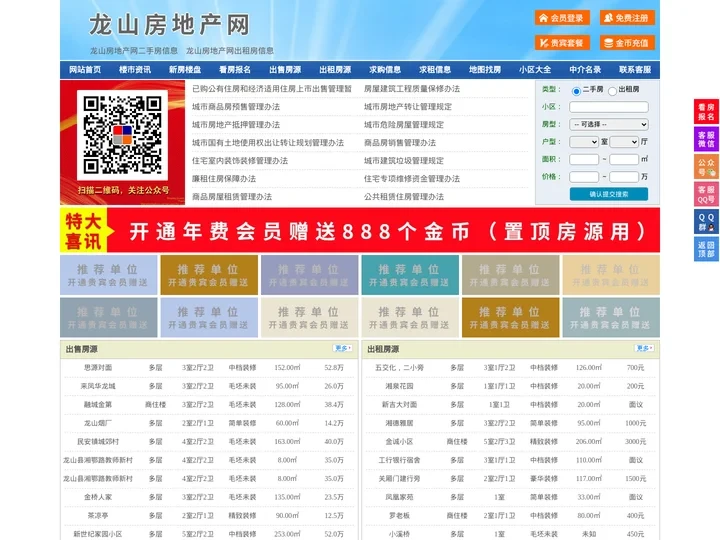Click the 免费注册 free register button
This screenshot has height=540, width=720.
627,18
